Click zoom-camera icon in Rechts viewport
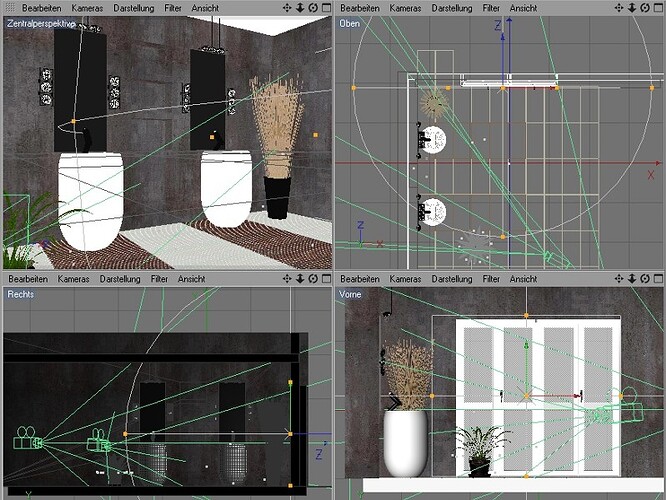The image size is (666, 500). [x=300, y=279]
